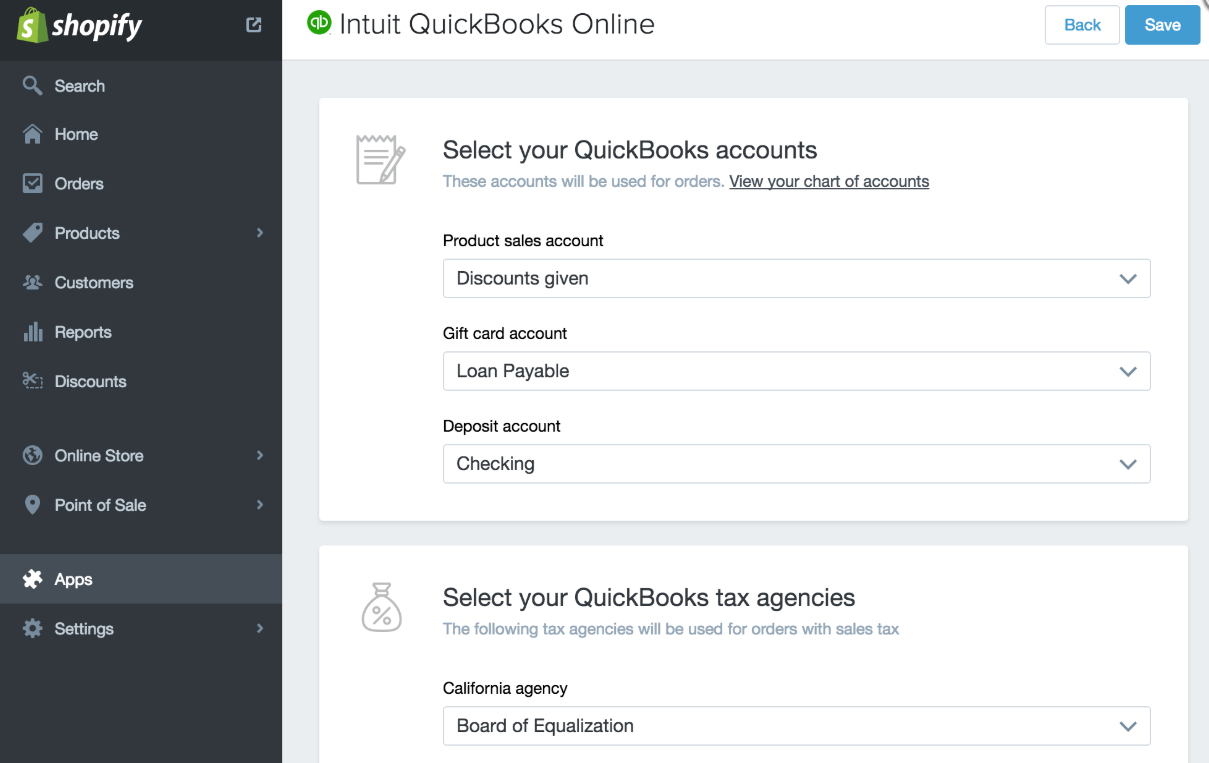
Task: Open Search in sidebar
Action: tap(141, 85)
